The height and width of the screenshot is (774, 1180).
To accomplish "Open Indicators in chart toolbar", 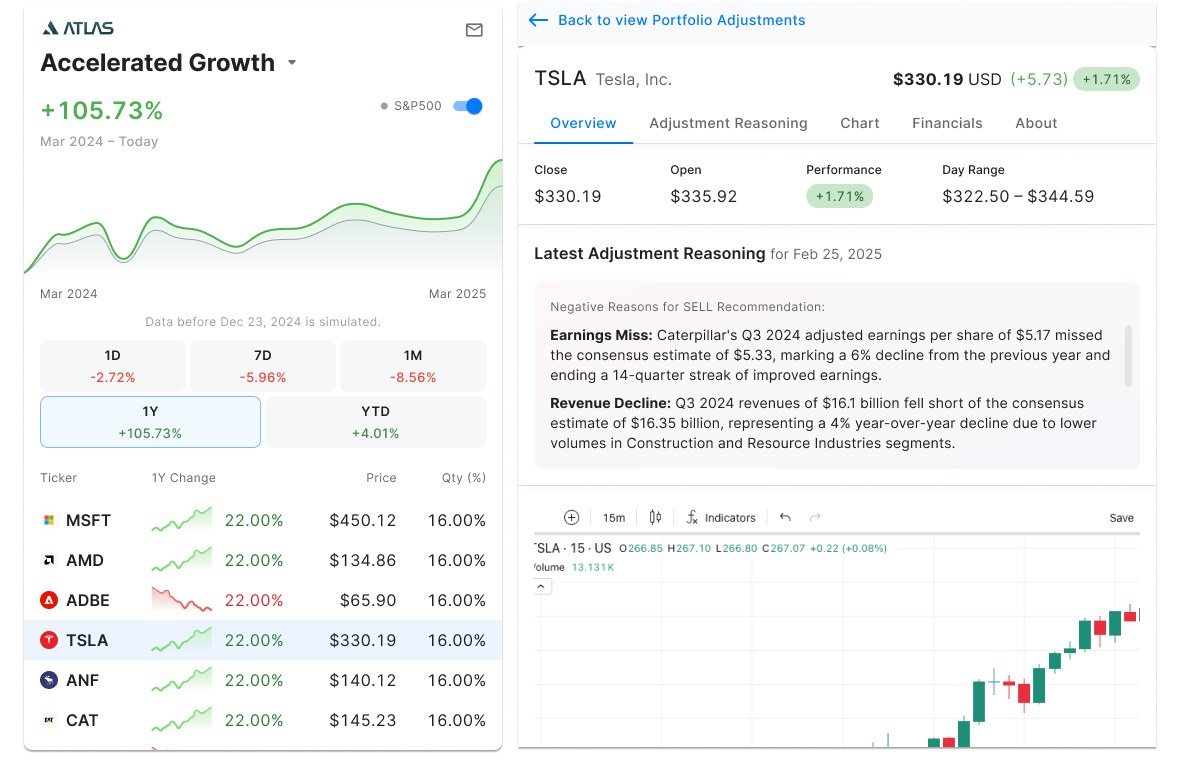I will click(x=720, y=518).
